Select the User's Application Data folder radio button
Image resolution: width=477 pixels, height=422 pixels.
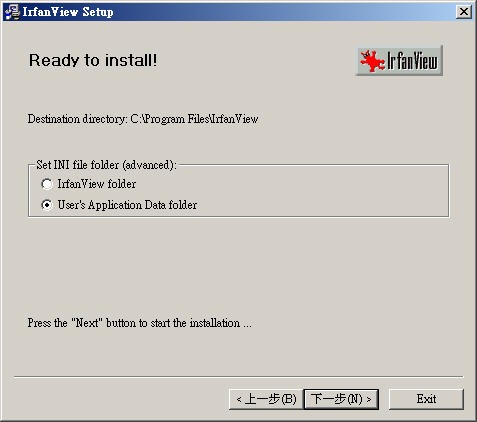(47, 205)
